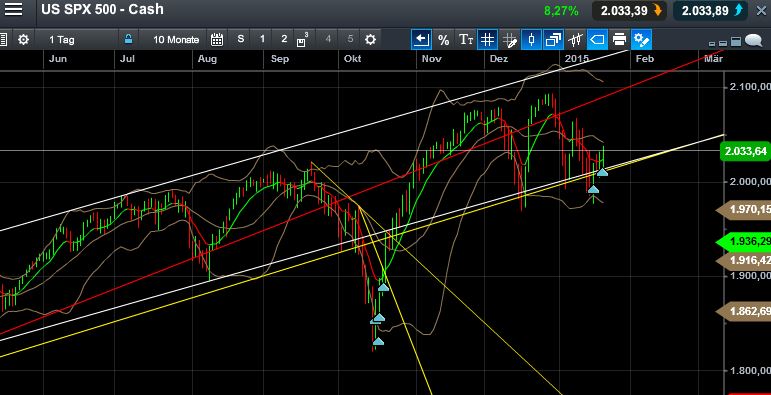The height and width of the screenshot is (395, 771).
Task: Open the bar chart comparison tool
Action: pos(575,39)
